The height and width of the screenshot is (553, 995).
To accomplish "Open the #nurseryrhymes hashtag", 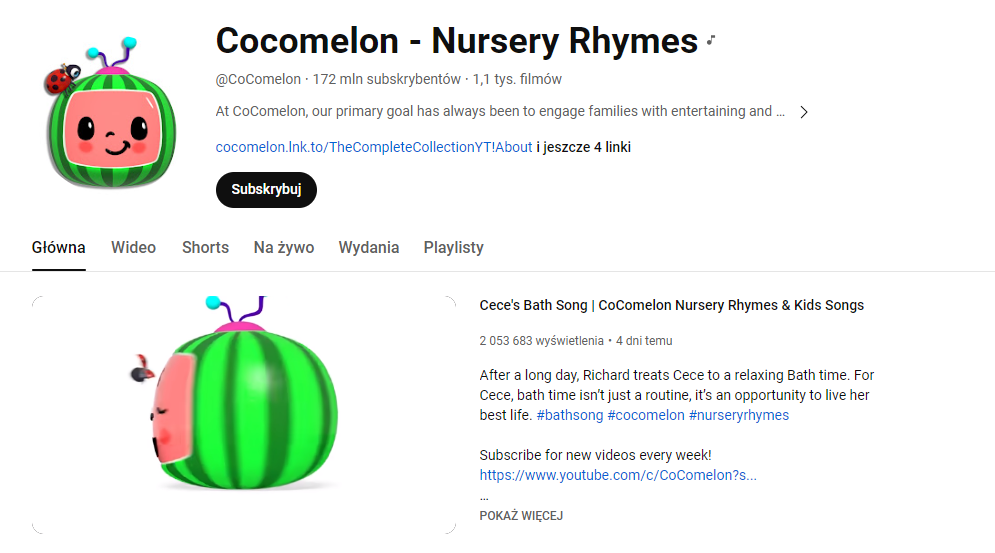I will point(738,415).
